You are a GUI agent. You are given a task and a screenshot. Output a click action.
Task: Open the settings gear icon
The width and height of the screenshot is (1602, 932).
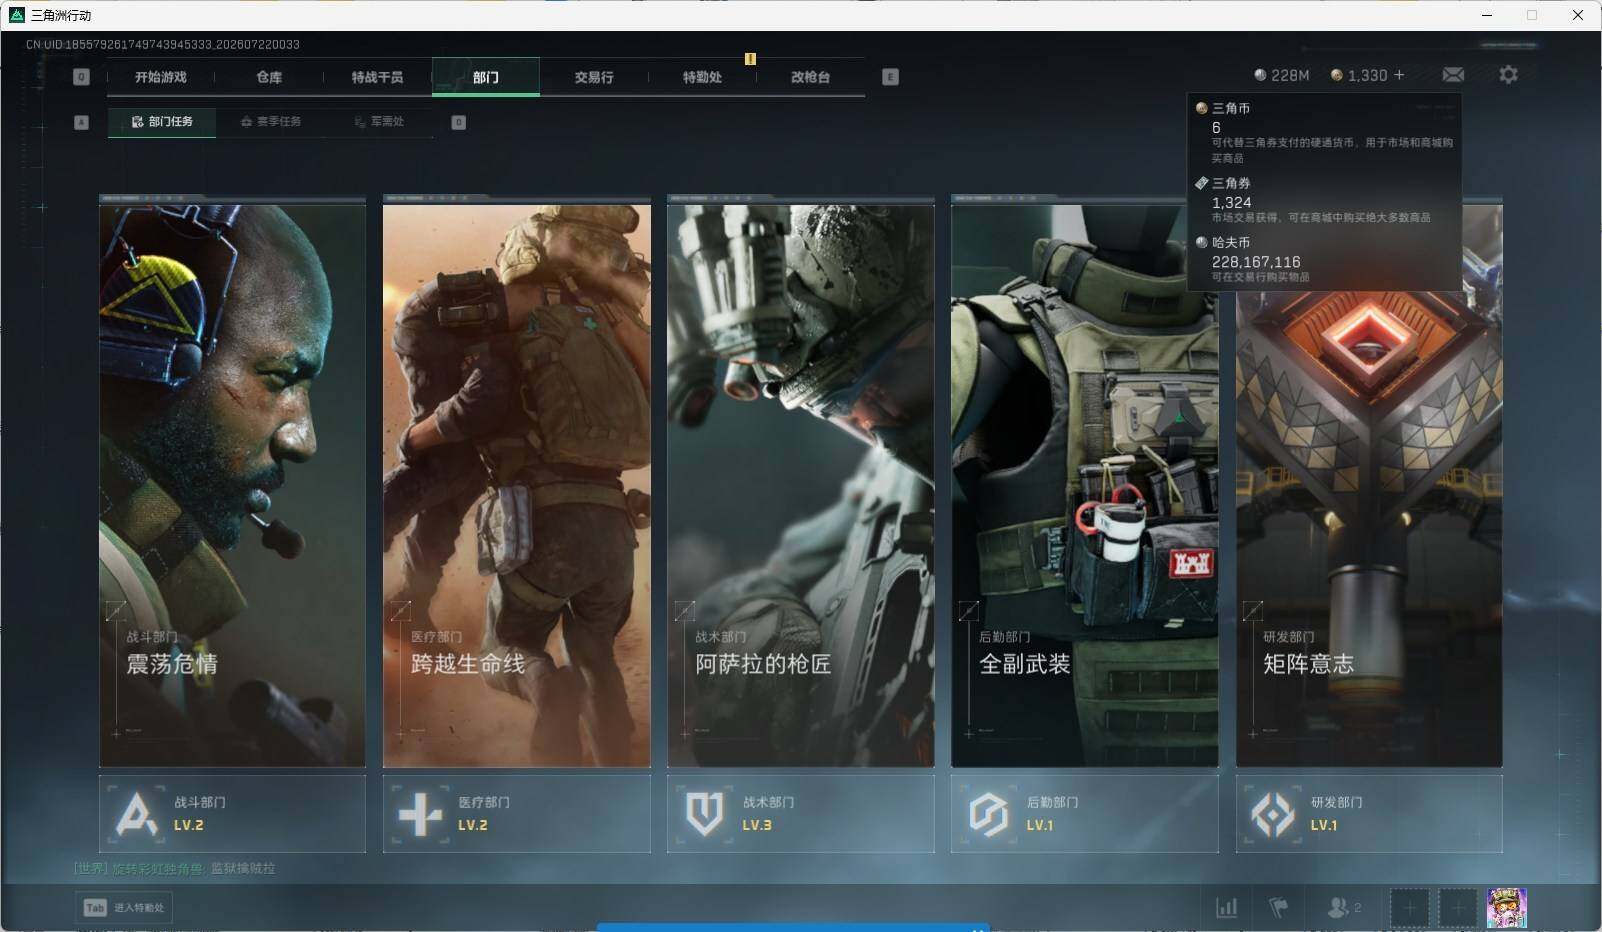[1508, 75]
